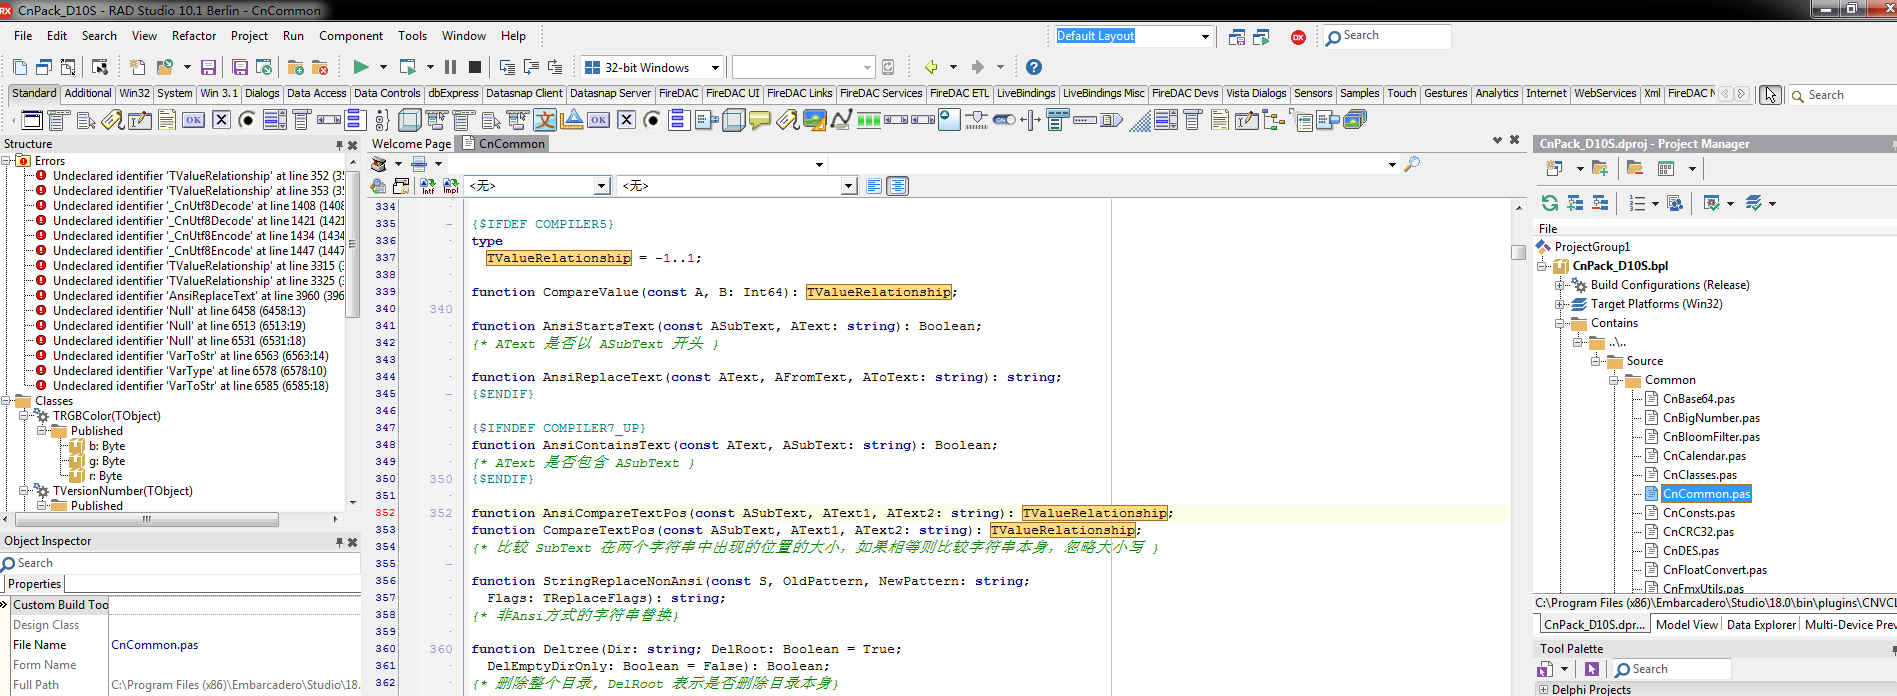
Task: Jump to Intf section icon
Action: coord(428,186)
